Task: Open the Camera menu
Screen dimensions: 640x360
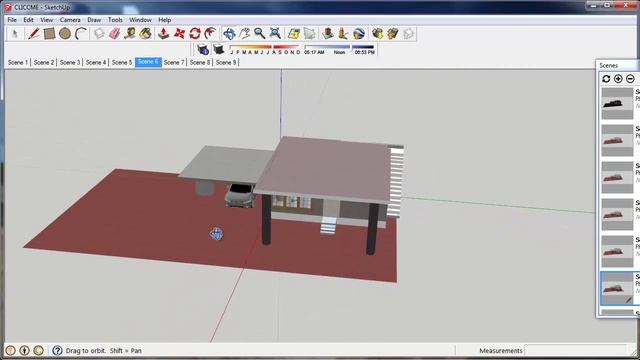Action: click(70, 20)
